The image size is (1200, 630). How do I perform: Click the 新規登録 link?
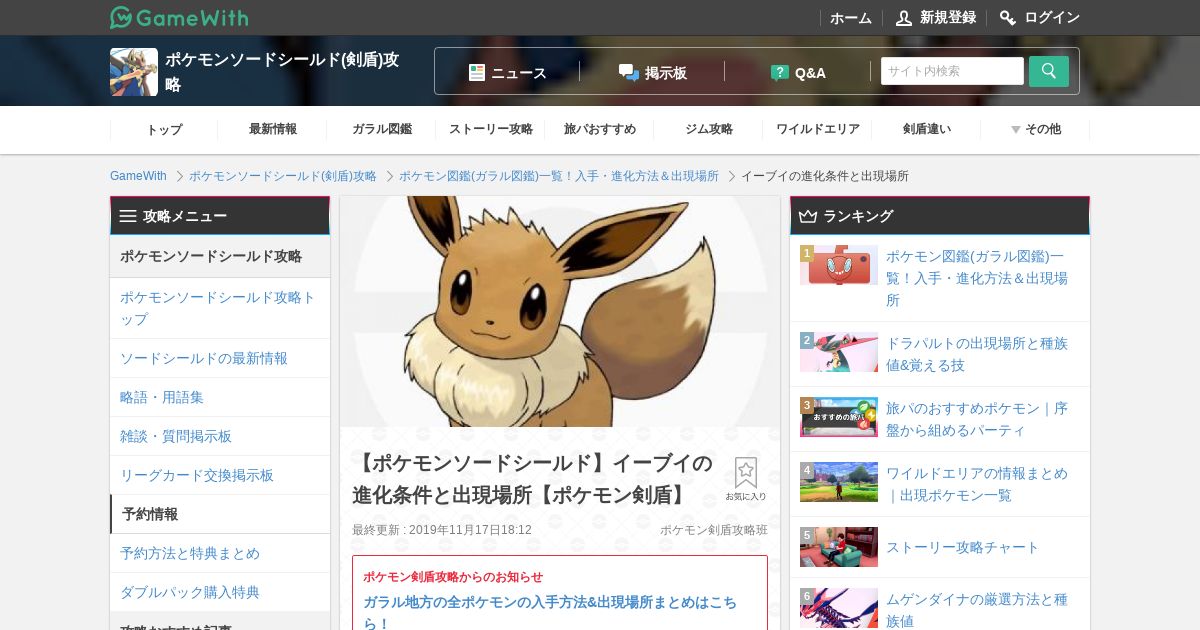click(x=948, y=18)
